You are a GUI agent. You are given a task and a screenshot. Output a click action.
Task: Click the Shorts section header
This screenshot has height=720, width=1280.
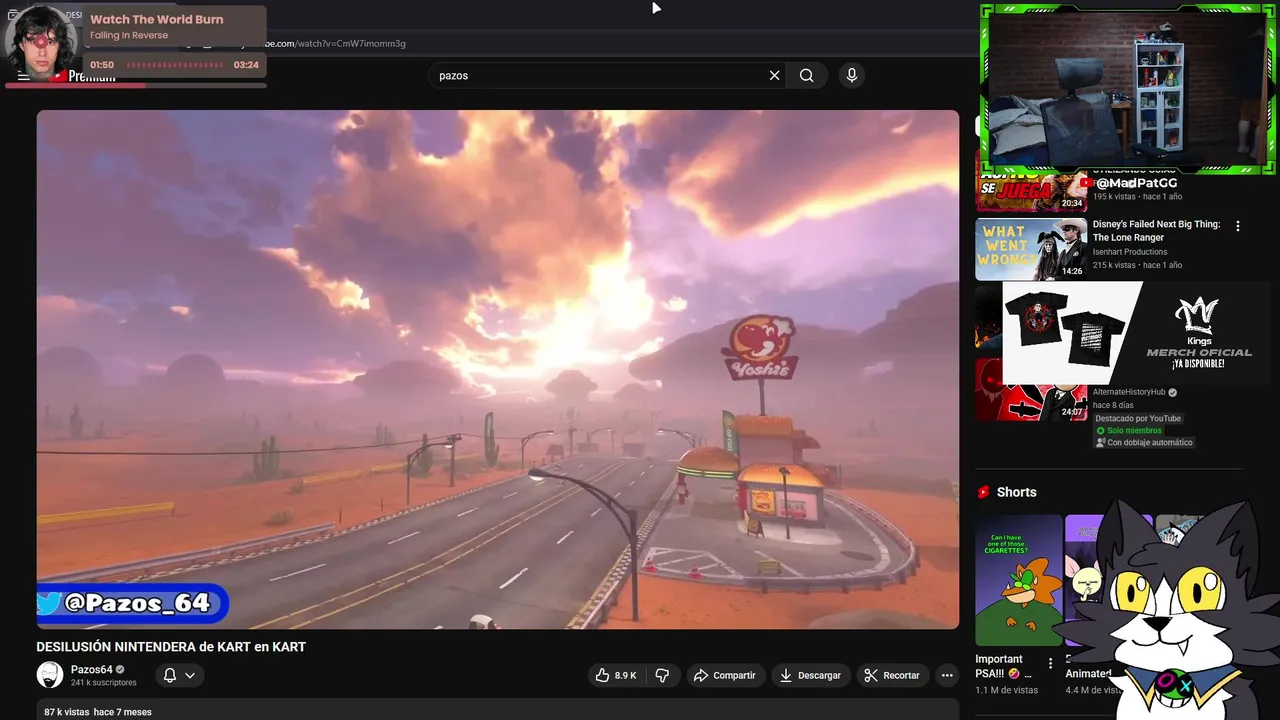(x=1007, y=492)
